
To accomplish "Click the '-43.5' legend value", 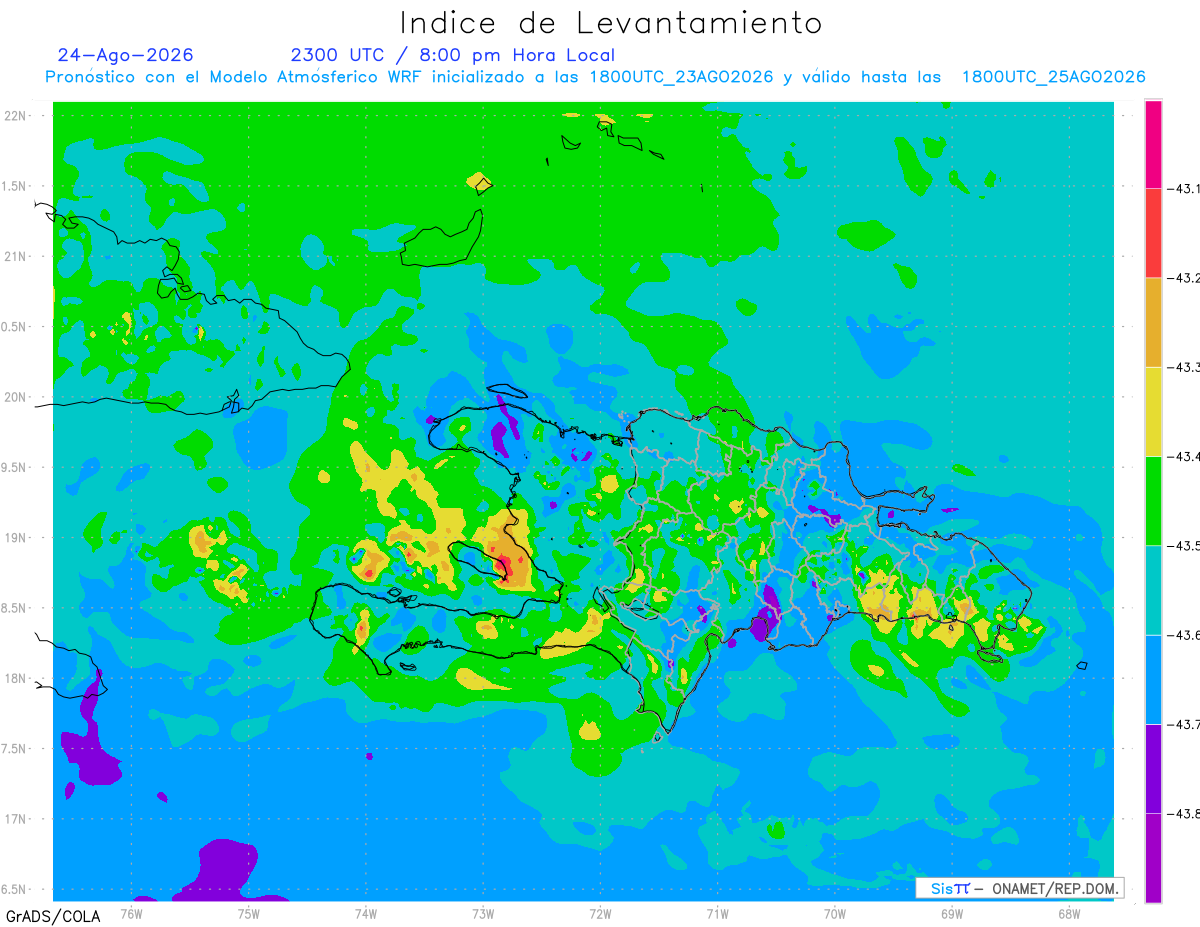I will [x=1185, y=546].
